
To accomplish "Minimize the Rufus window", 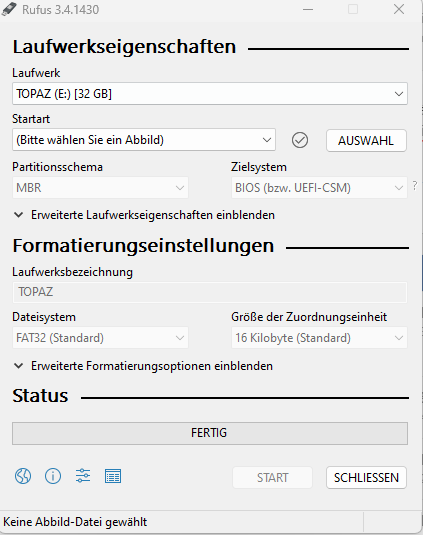I will 308,10.
